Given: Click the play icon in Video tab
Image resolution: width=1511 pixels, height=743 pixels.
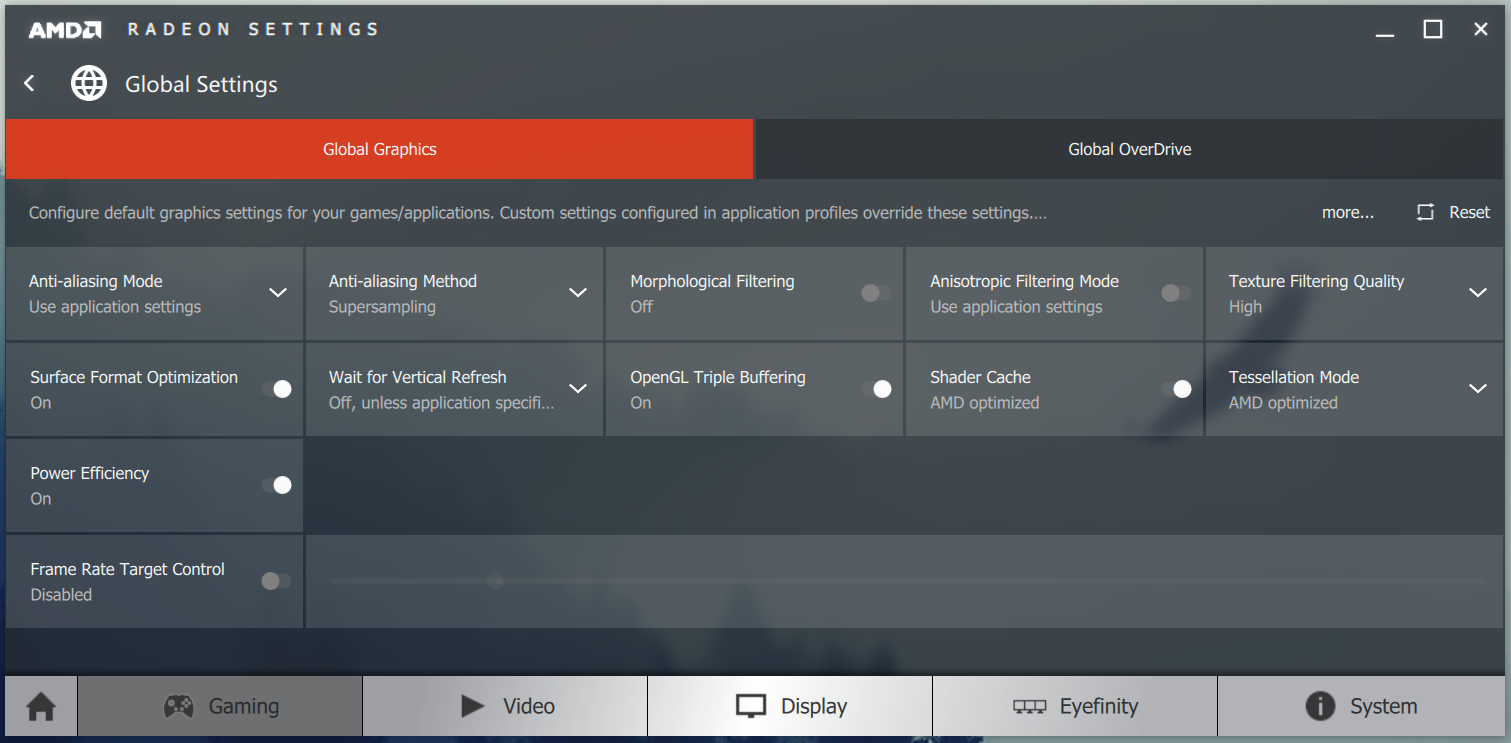Looking at the screenshot, I should click(472, 706).
